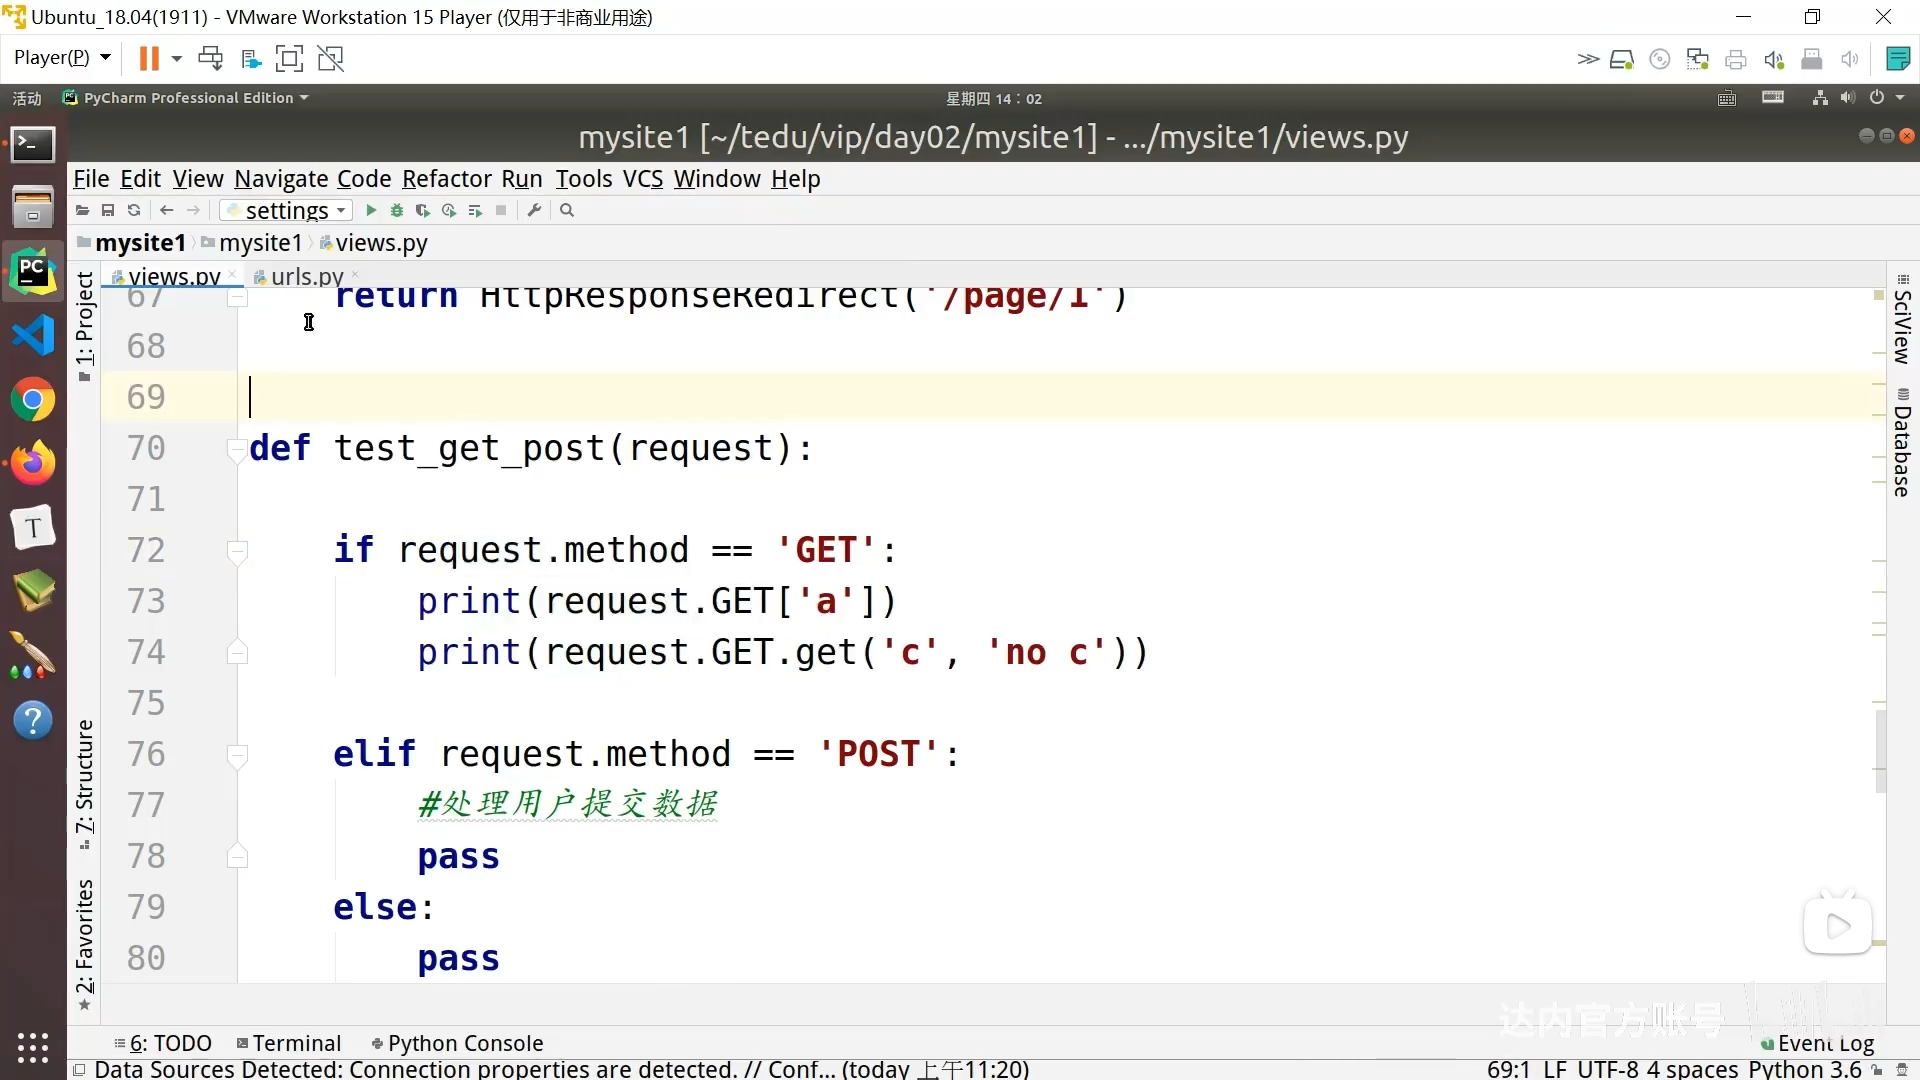
Task: Open the VS Code icon in Ubuntu dock
Action: (33, 336)
